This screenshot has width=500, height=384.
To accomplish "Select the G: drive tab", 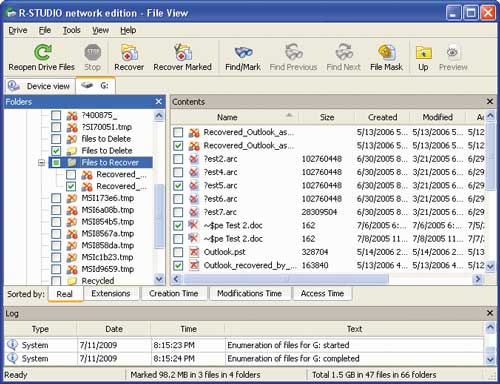I will click(96, 85).
